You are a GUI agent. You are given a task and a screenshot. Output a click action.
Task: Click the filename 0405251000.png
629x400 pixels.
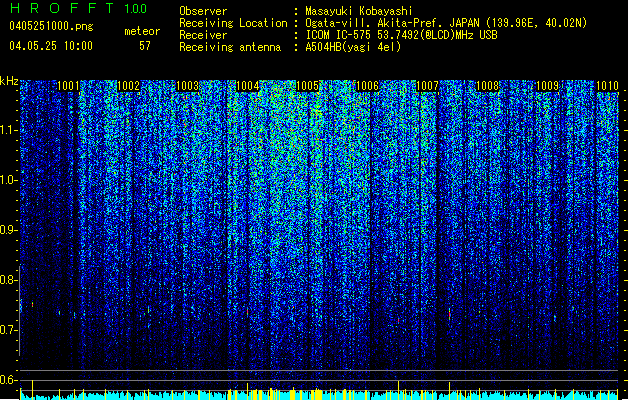(x=51, y=26)
